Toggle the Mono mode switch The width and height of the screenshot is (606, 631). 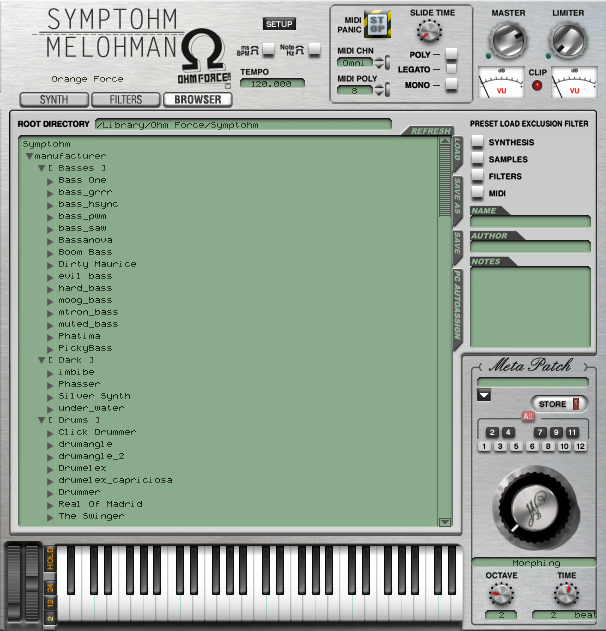pos(451,85)
